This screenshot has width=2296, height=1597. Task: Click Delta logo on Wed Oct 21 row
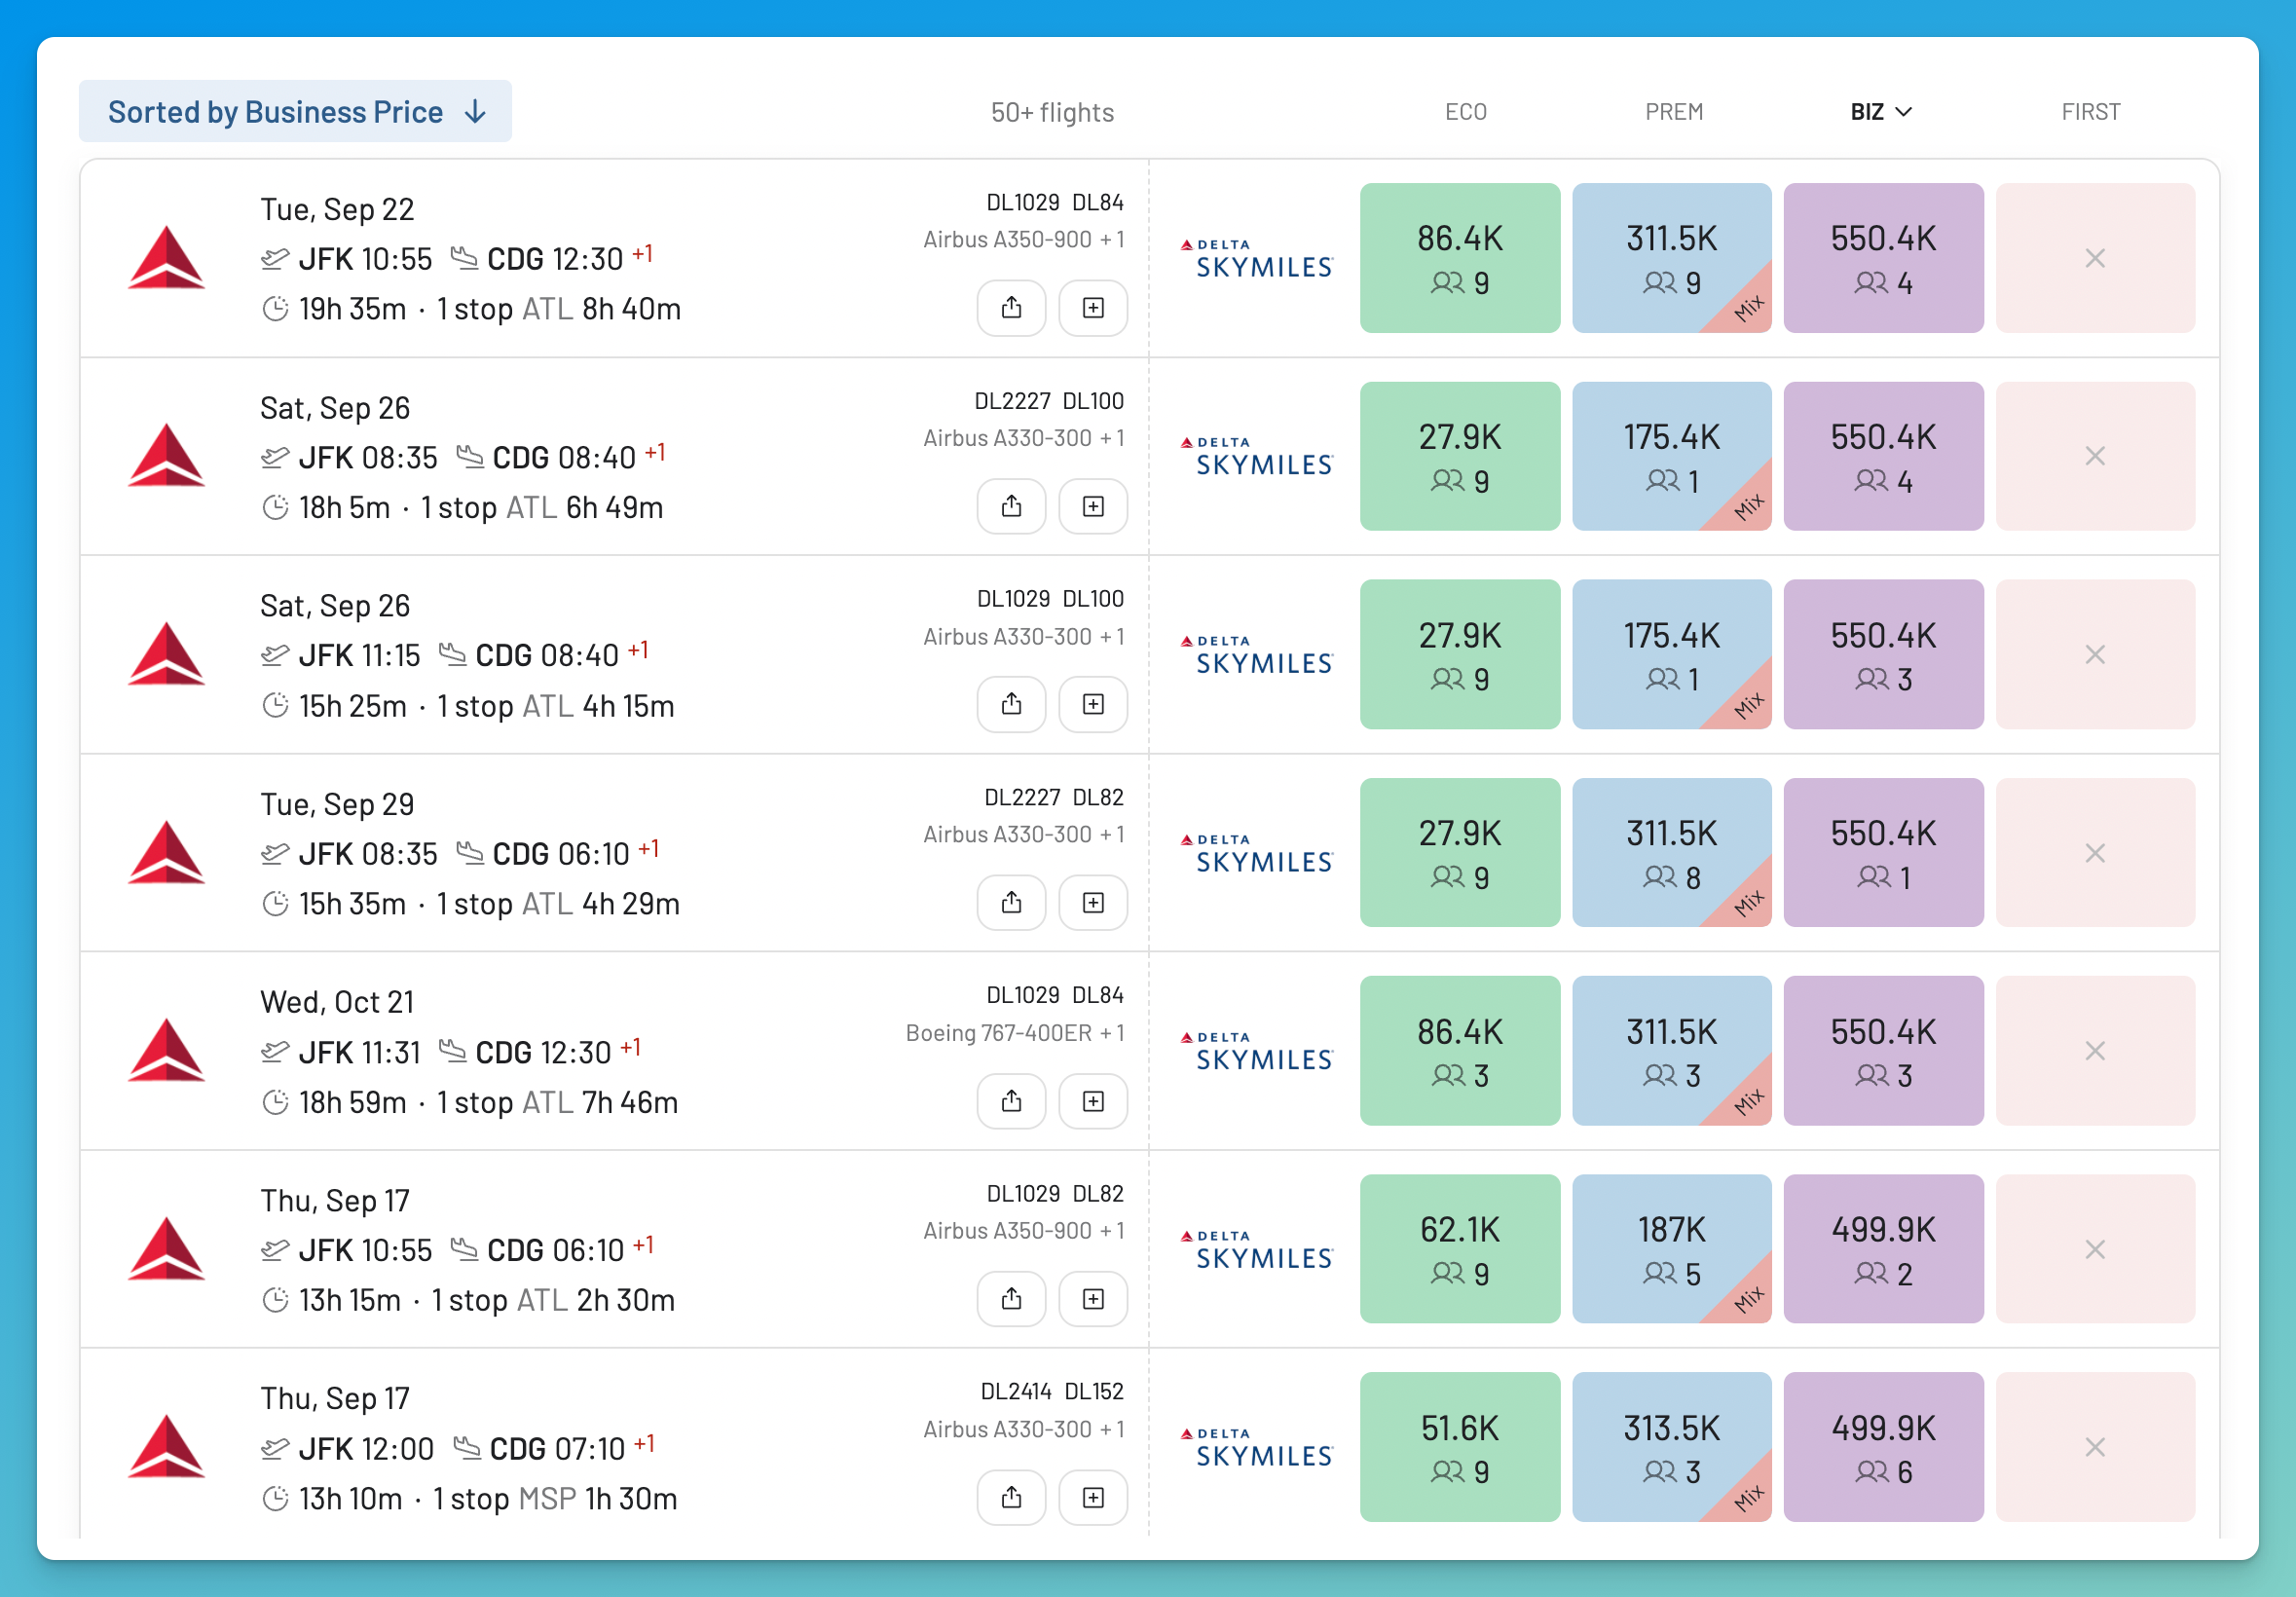pos(166,1050)
